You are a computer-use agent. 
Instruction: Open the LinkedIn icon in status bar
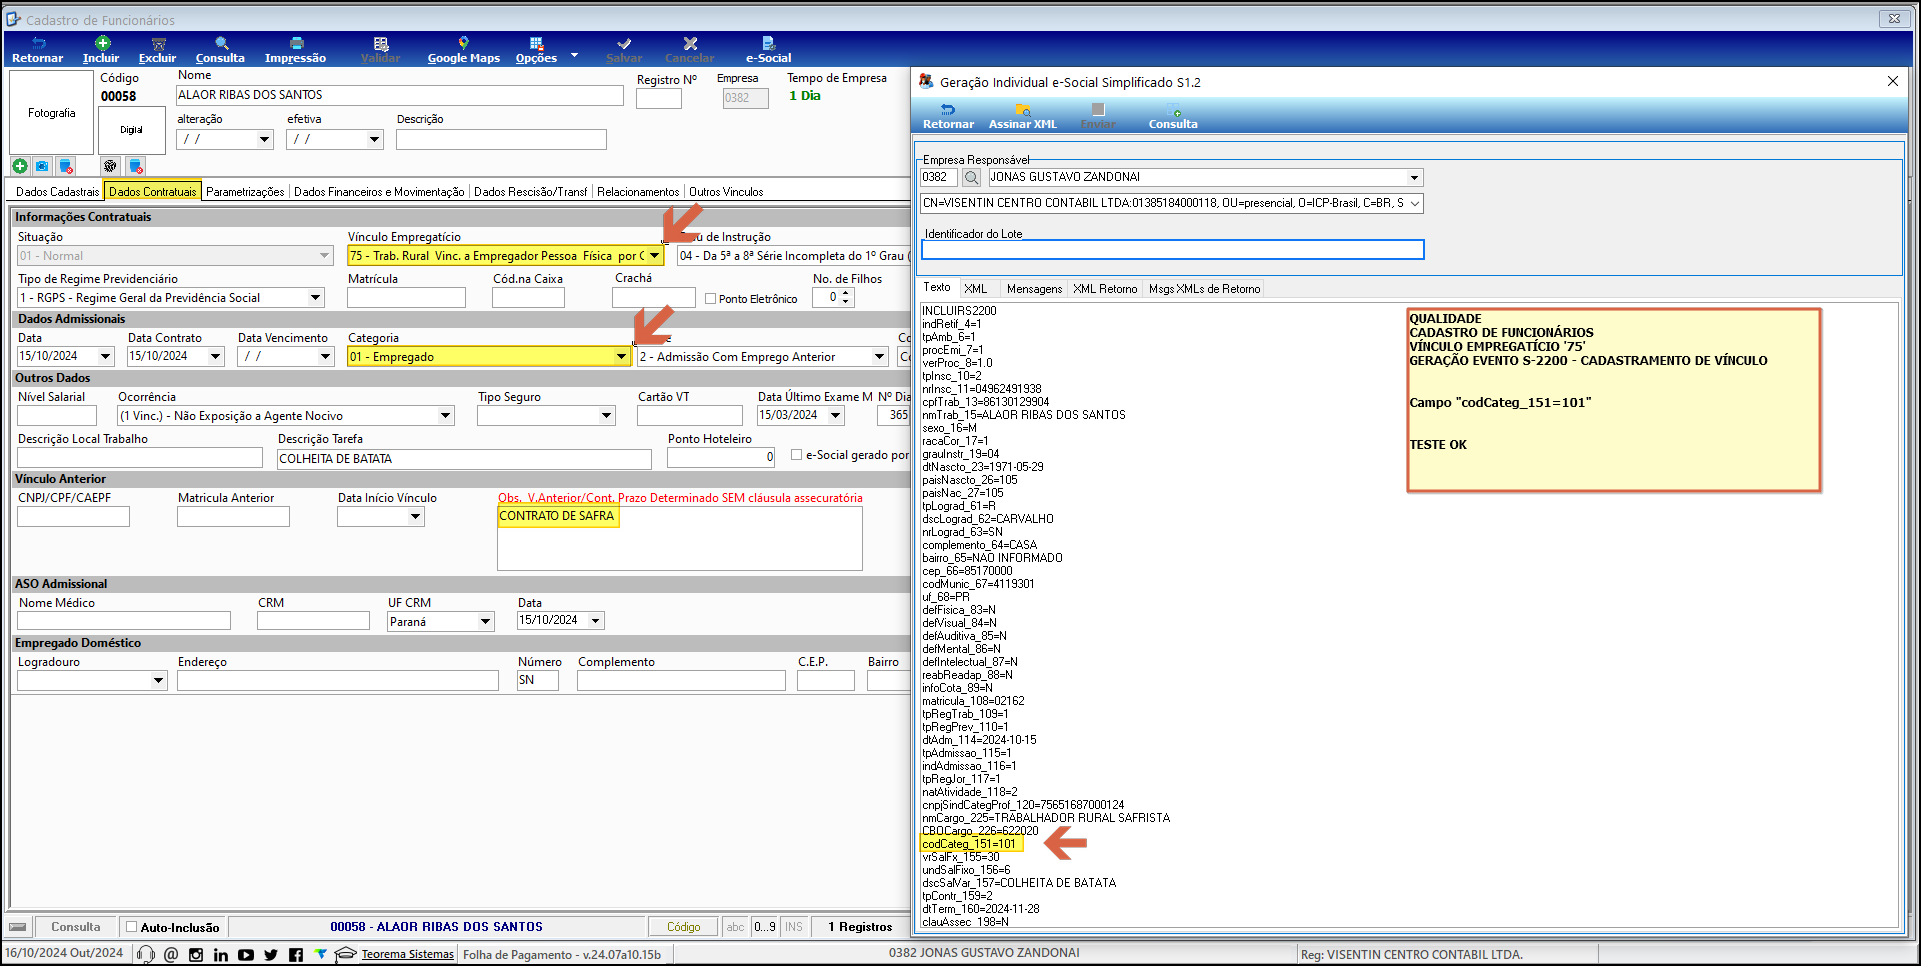221,954
